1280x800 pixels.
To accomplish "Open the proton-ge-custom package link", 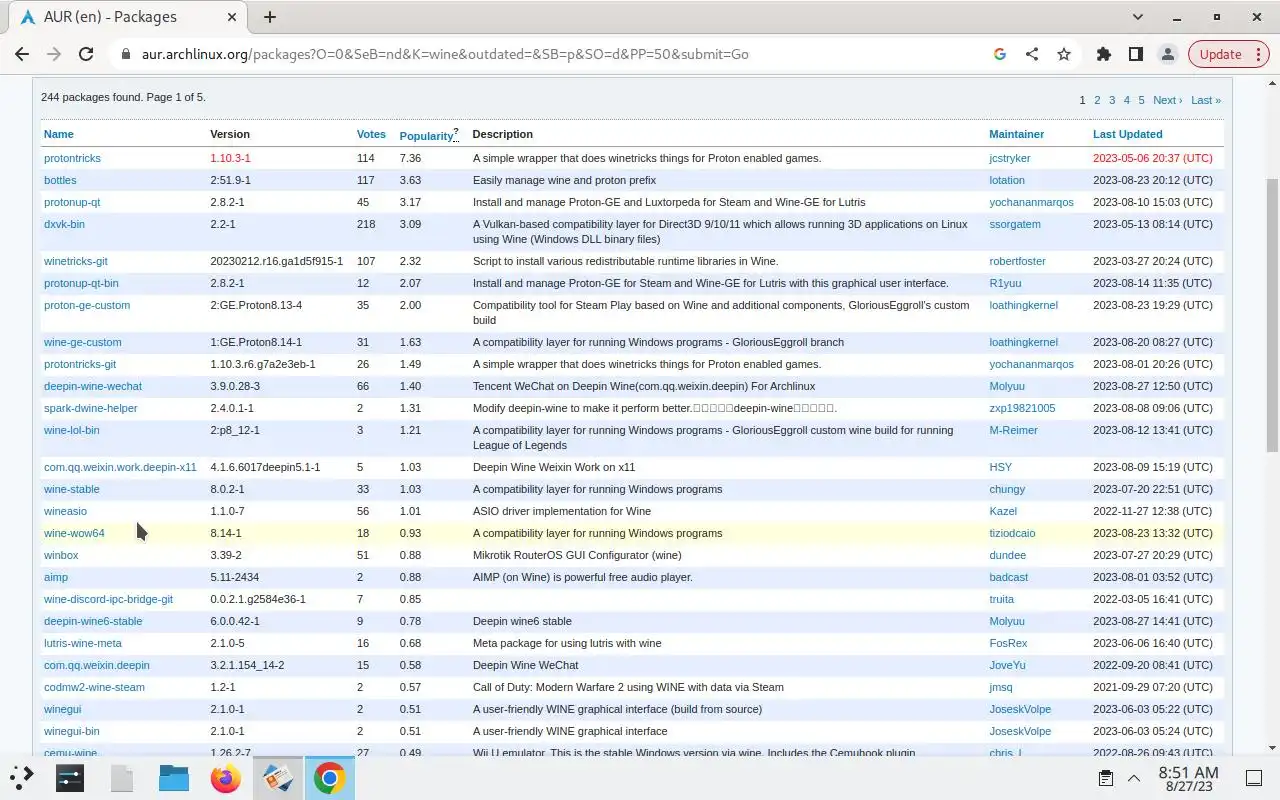I will 87,305.
